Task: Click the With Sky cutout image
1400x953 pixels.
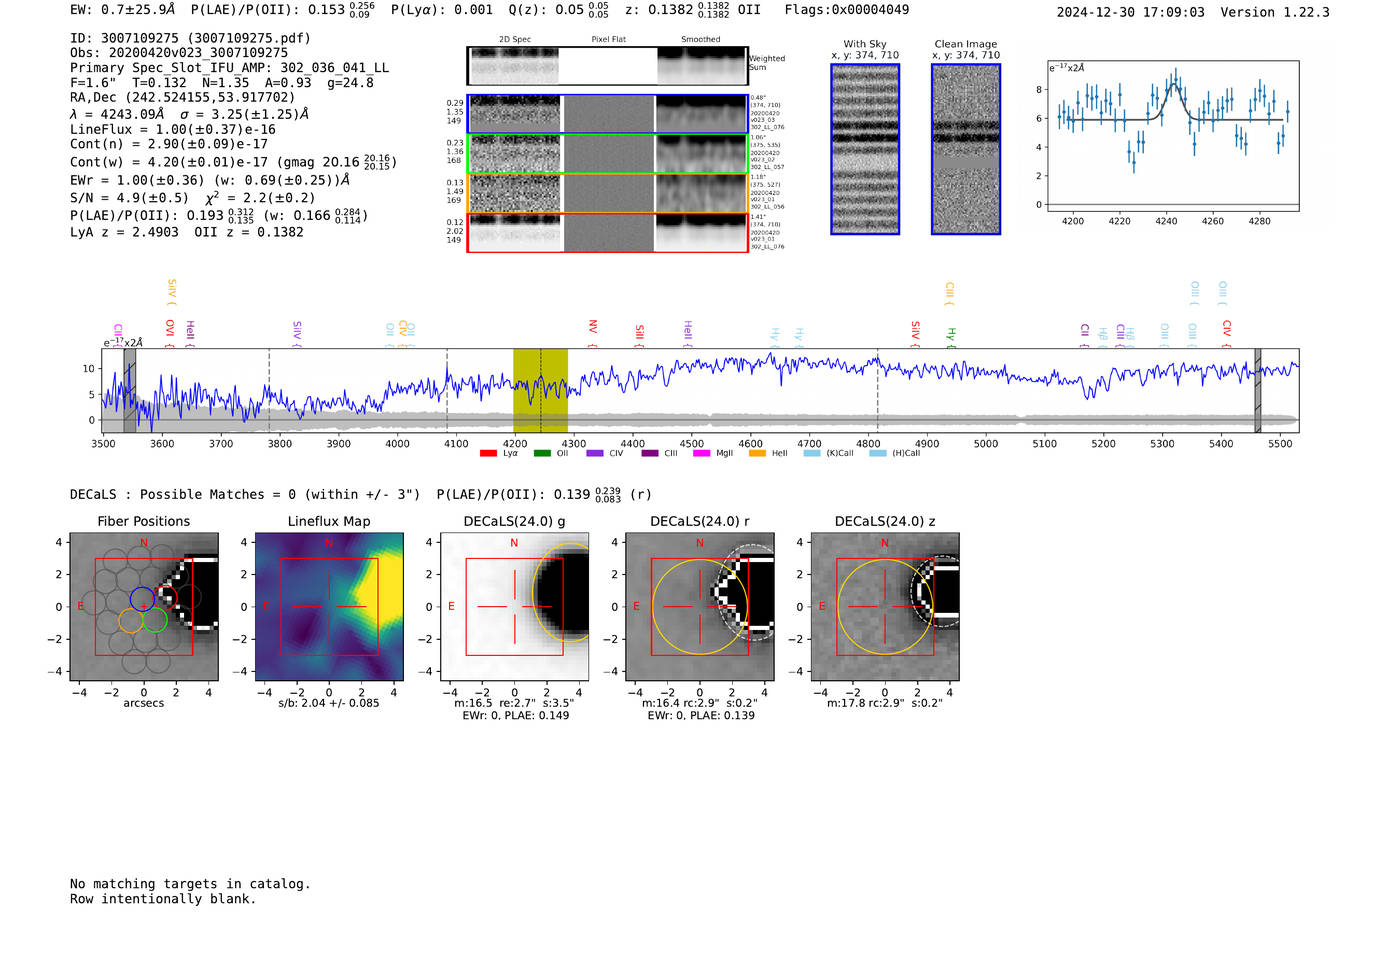Action: point(865,149)
